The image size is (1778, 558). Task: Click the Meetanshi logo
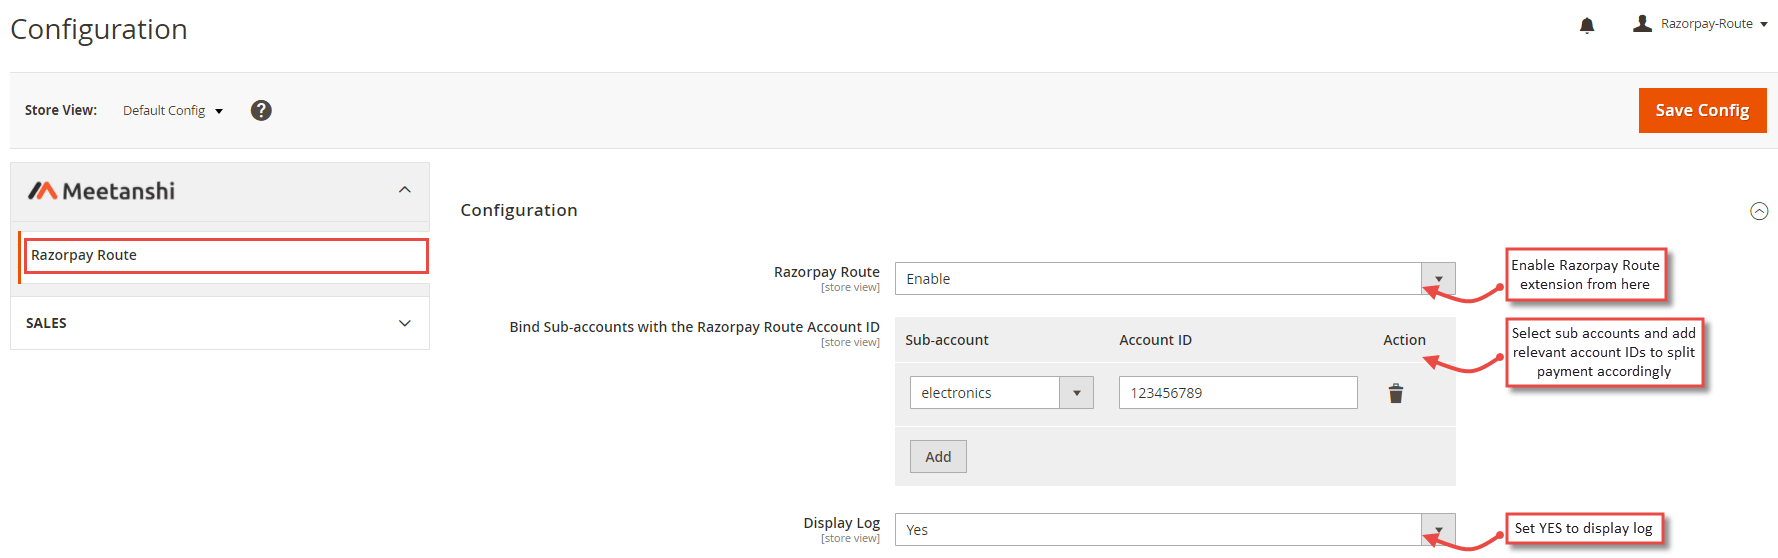[x=101, y=191]
